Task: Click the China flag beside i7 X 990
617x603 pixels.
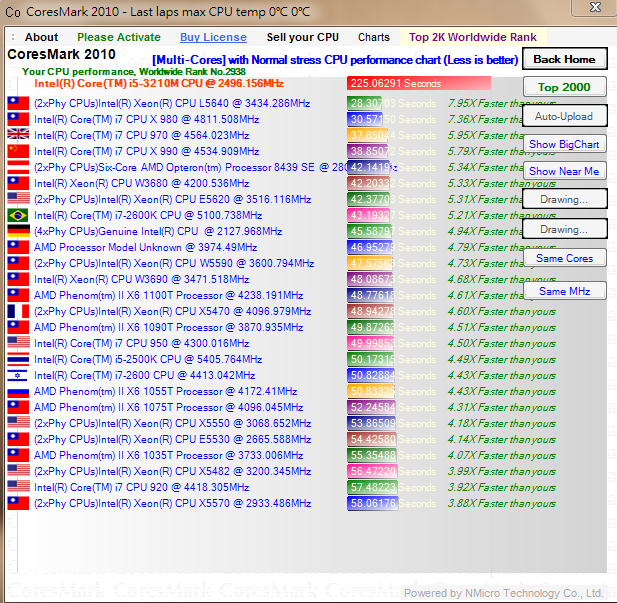Action: (x=18, y=151)
